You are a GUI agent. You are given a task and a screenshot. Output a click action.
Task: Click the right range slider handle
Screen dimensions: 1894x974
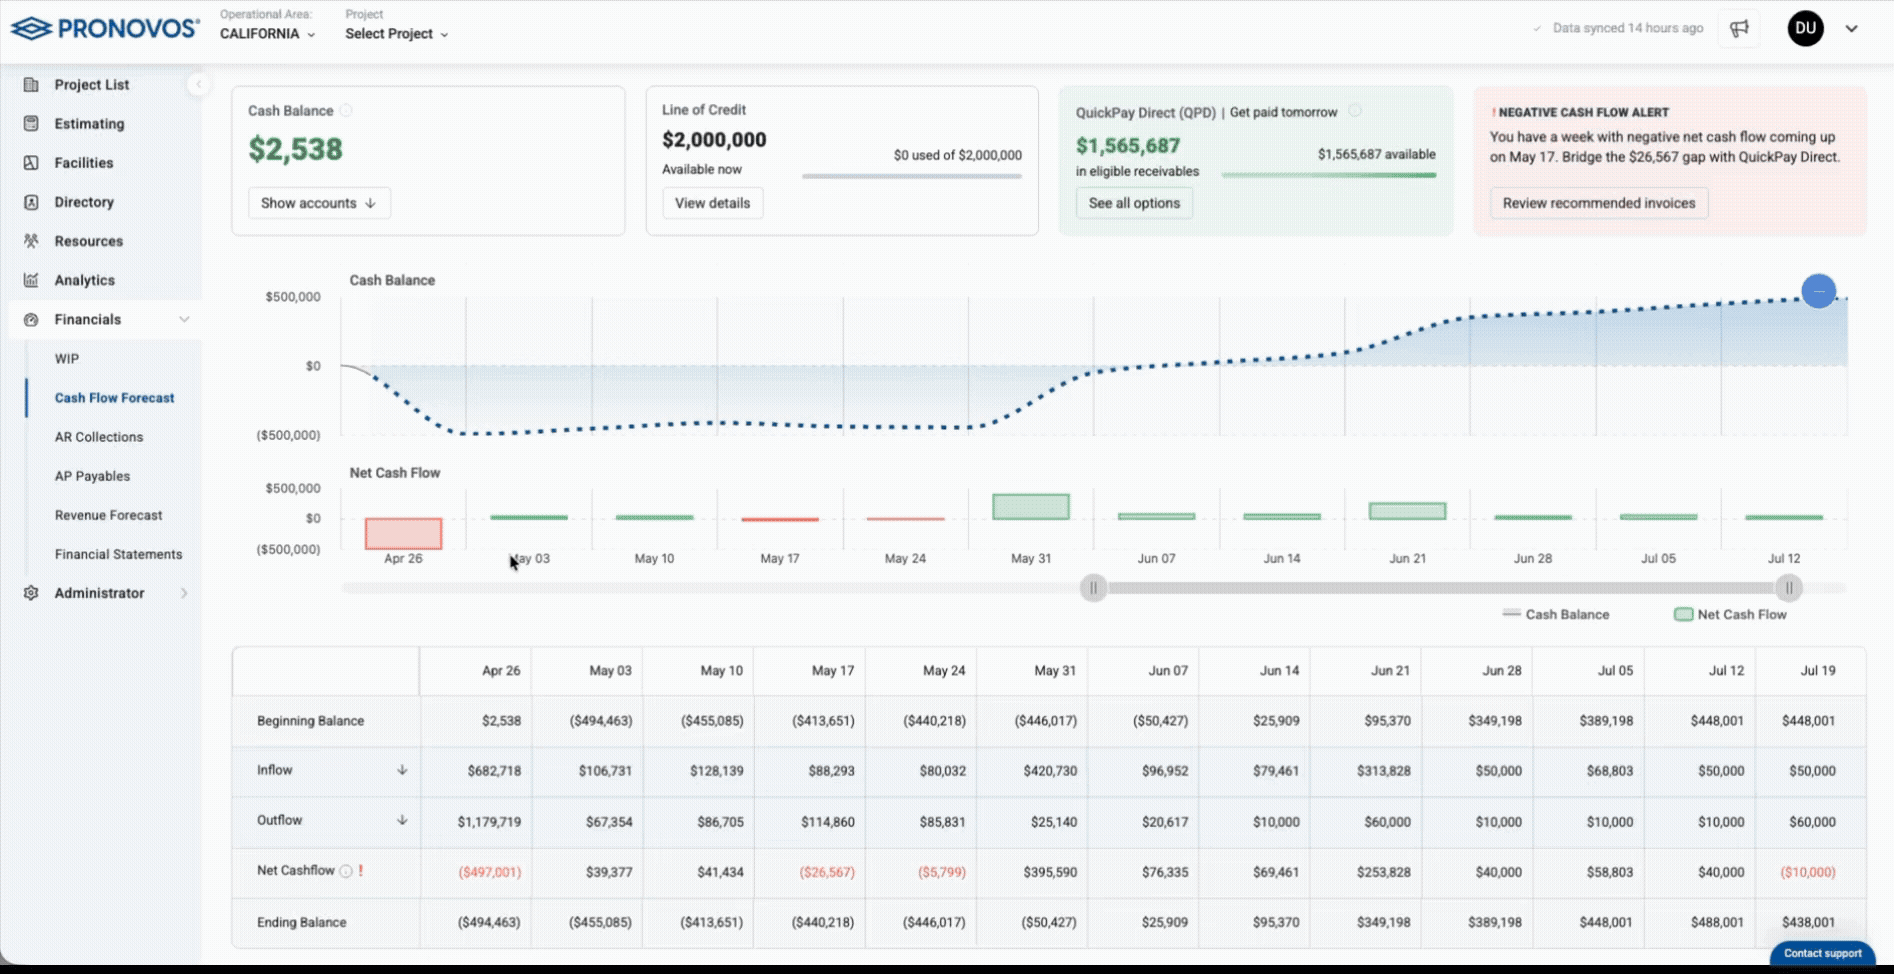[1789, 588]
